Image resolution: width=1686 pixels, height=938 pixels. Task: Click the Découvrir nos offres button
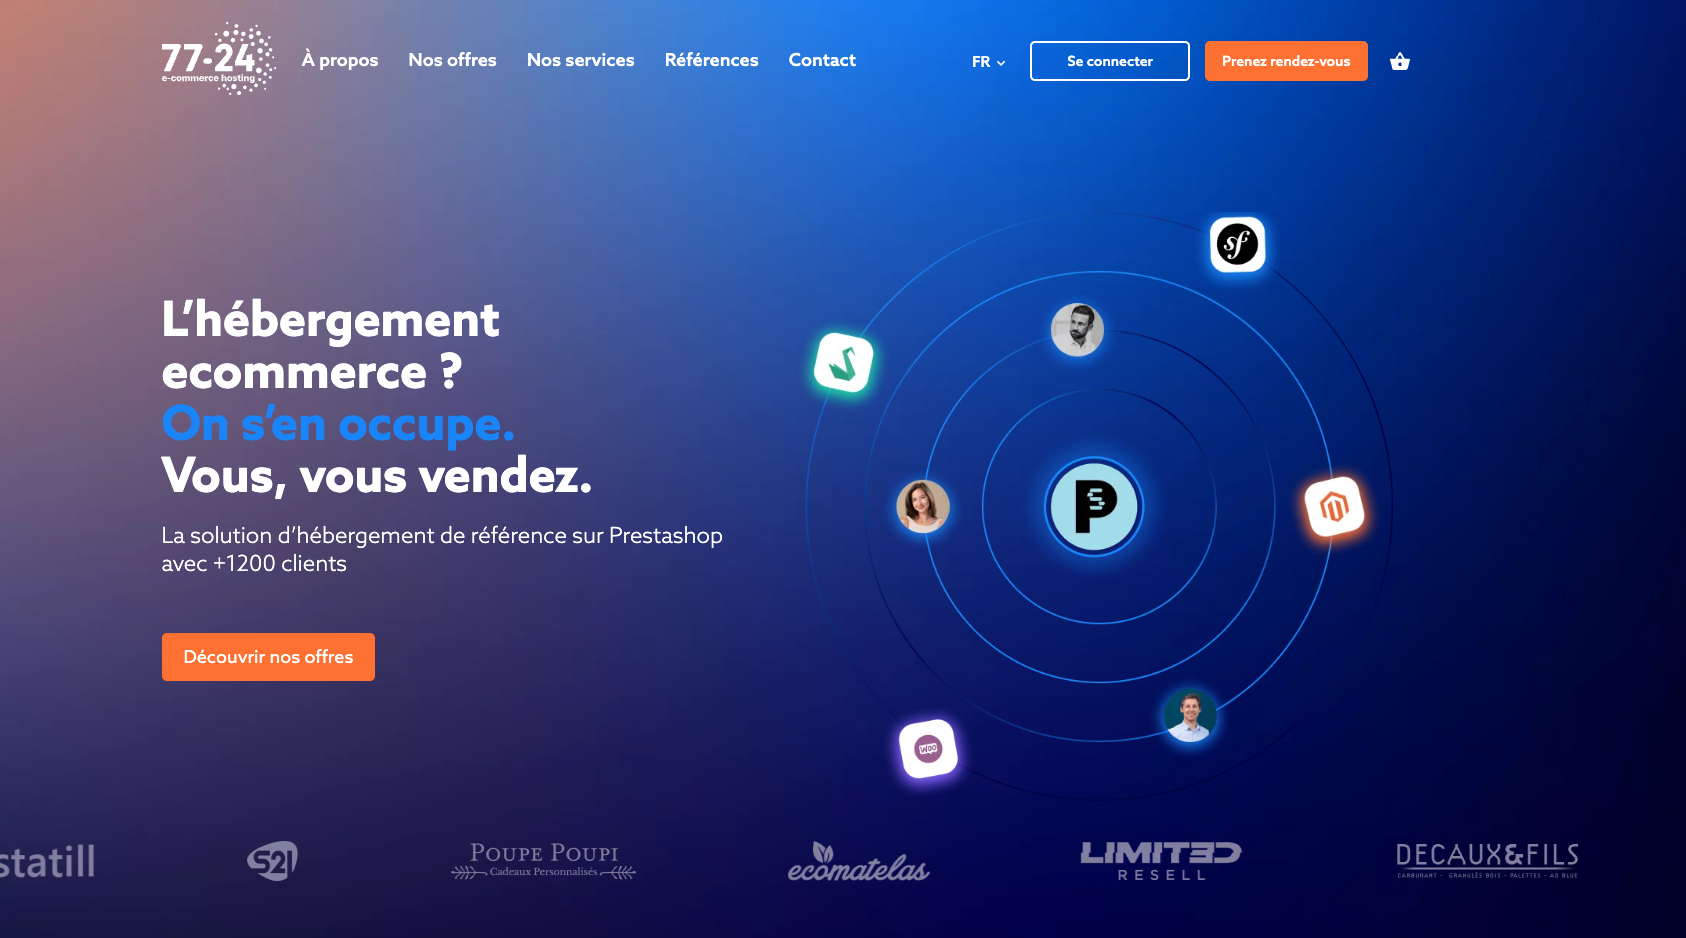tap(268, 657)
